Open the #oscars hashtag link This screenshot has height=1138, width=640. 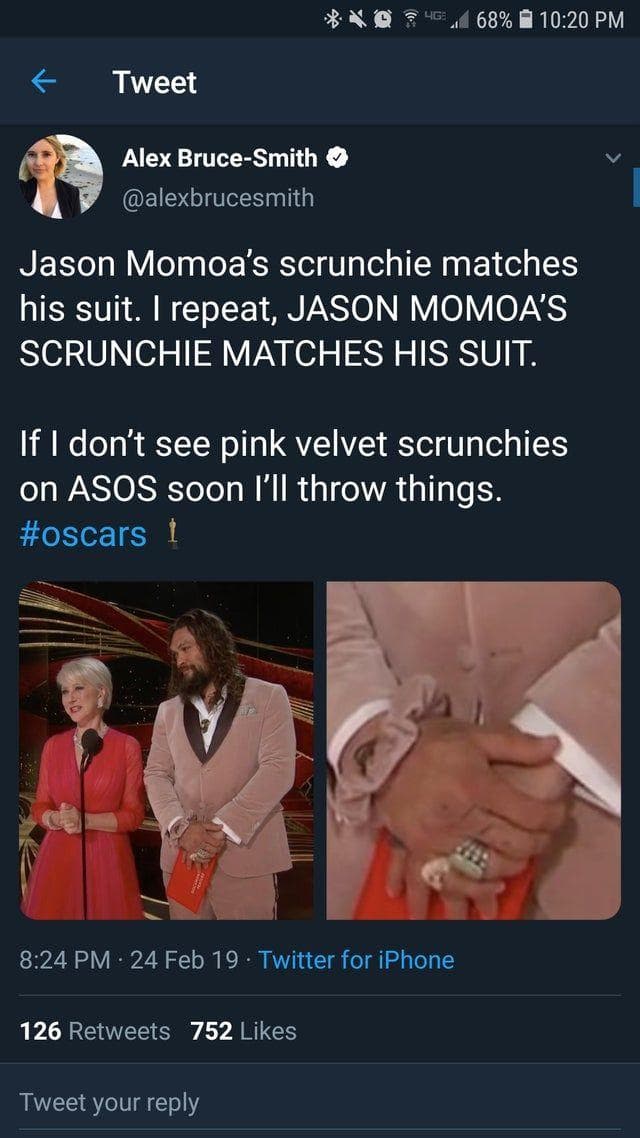coord(83,535)
